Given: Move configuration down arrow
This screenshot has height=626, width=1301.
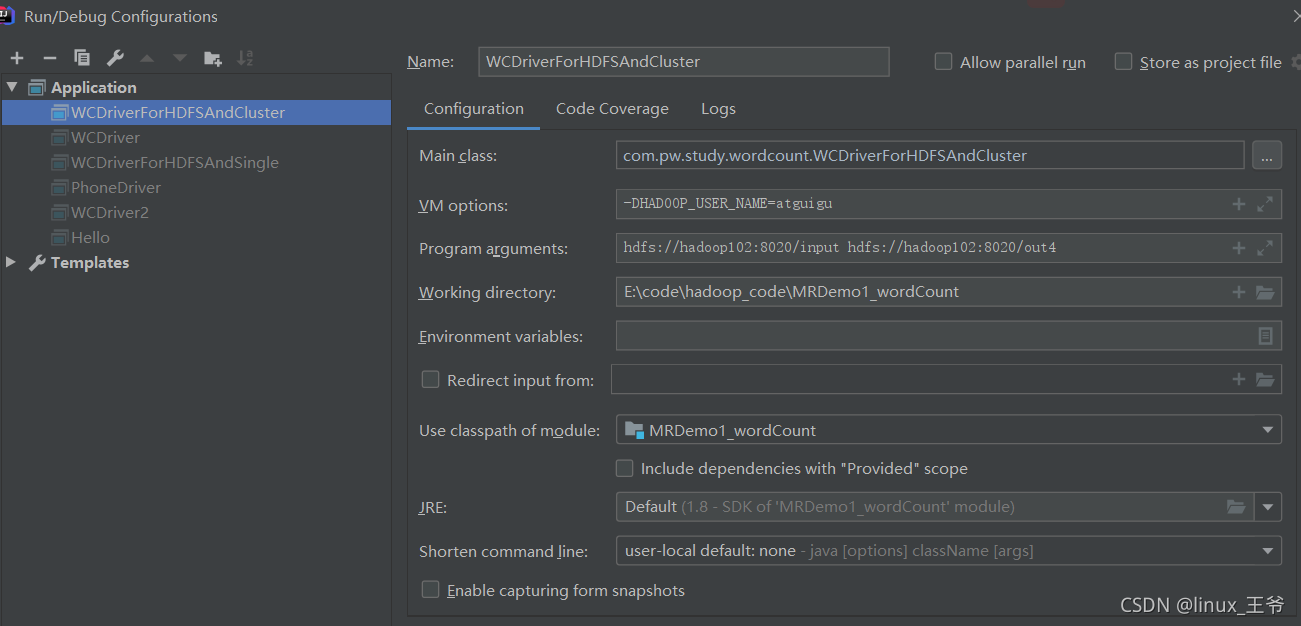Looking at the screenshot, I should (180, 58).
